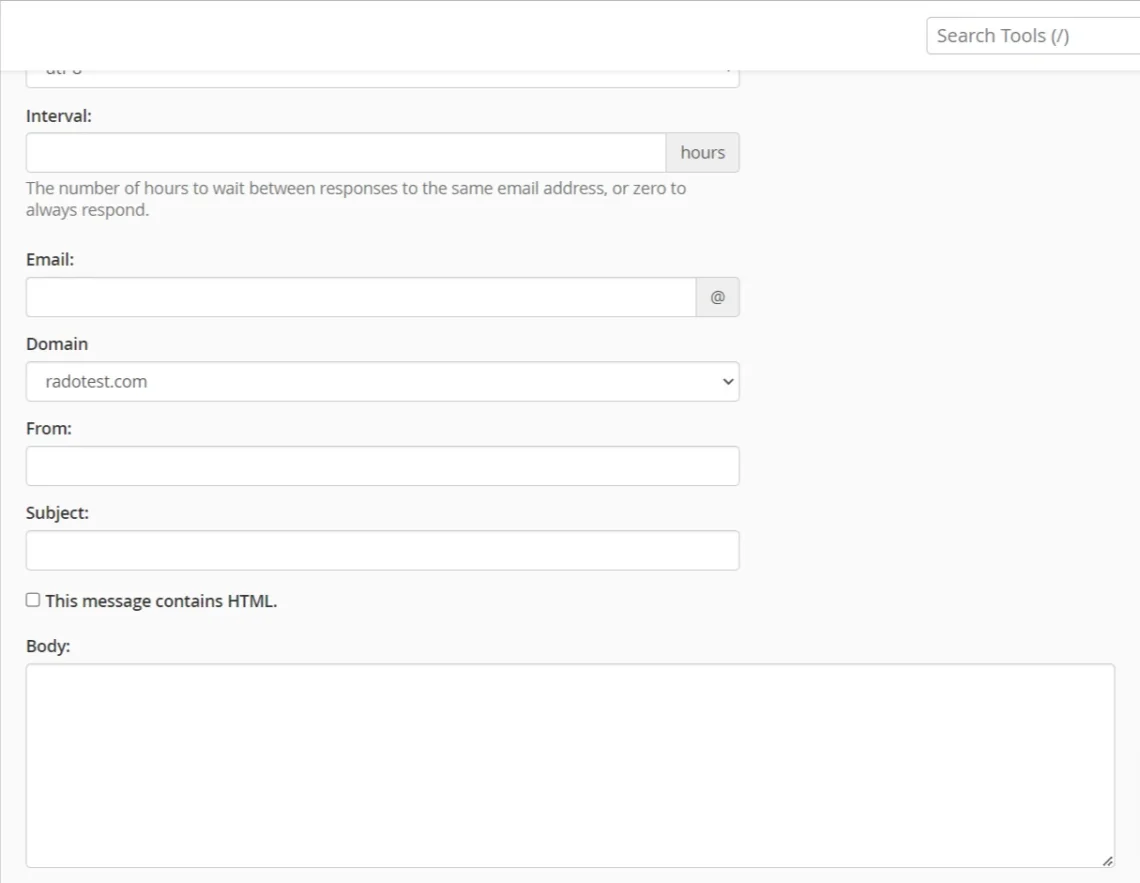Click the Email address input field
This screenshot has width=1140, height=883.
[x=360, y=297]
